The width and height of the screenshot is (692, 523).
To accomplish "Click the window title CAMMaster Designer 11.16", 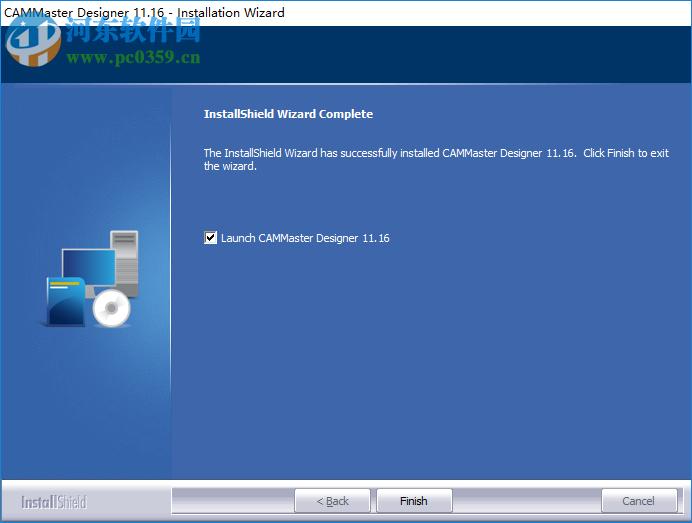I will (x=144, y=12).
